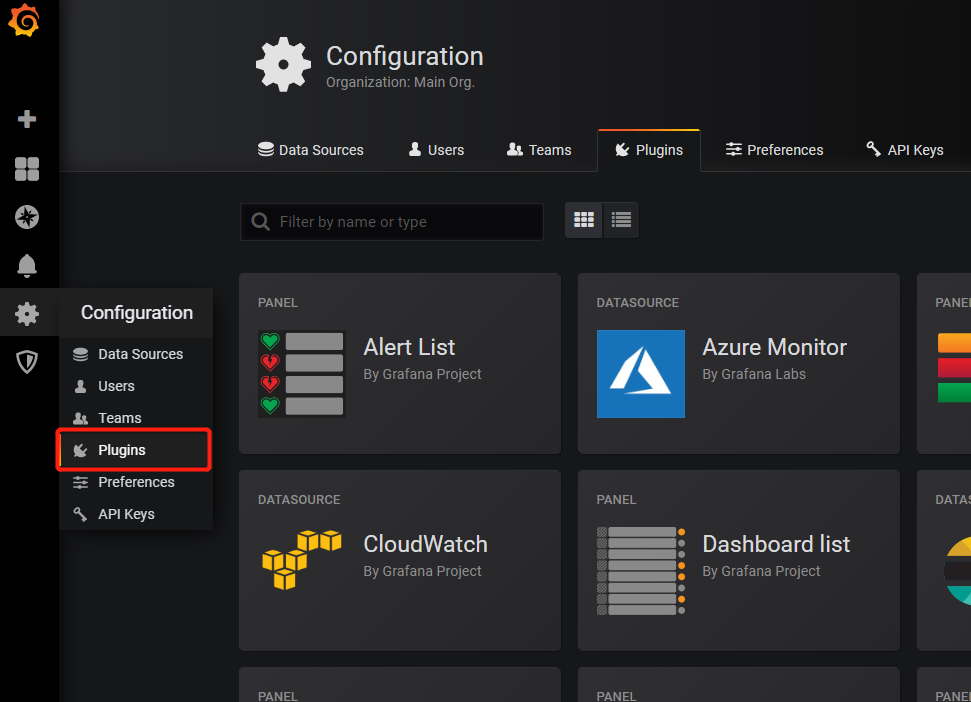This screenshot has height=702, width=971.
Task: Open Preferences from the Configuration flyout menu
Action: pyautogui.click(x=136, y=482)
